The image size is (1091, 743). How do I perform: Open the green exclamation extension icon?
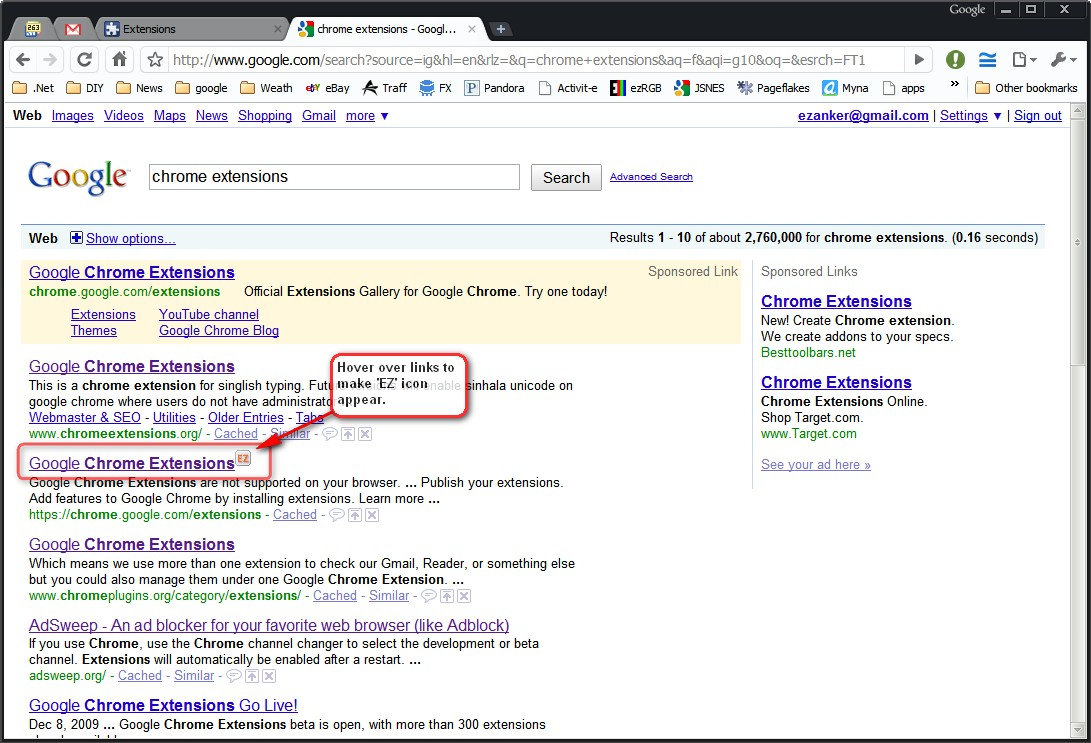coord(955,60)
